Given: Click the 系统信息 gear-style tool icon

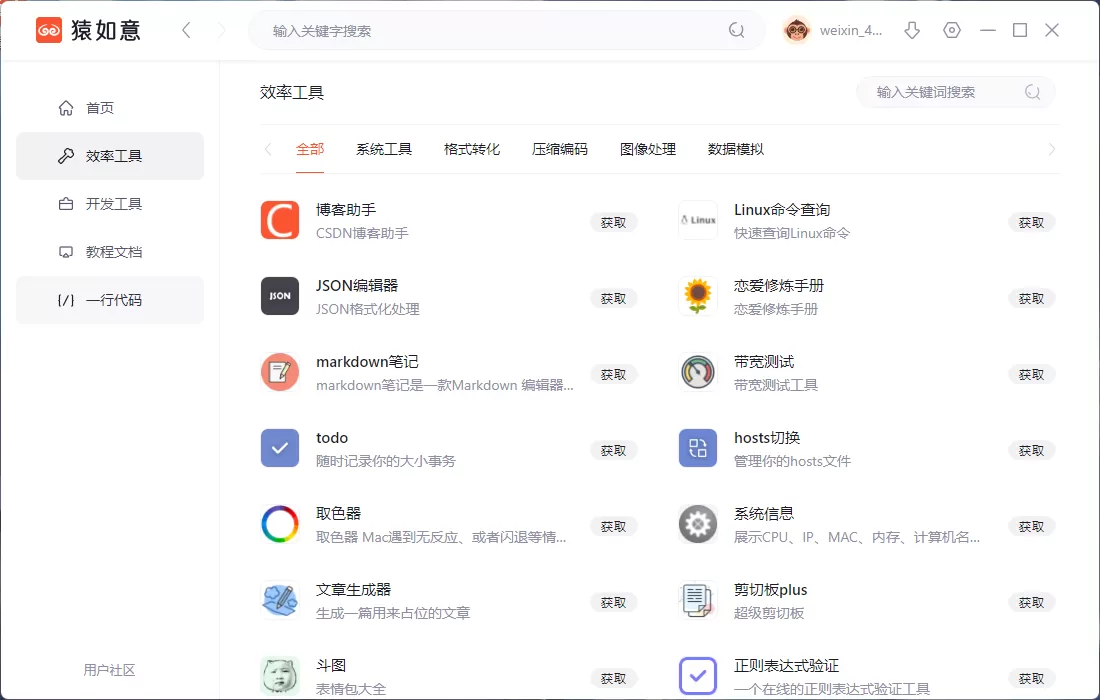Looking at the screenshot, I should (697, 524).
